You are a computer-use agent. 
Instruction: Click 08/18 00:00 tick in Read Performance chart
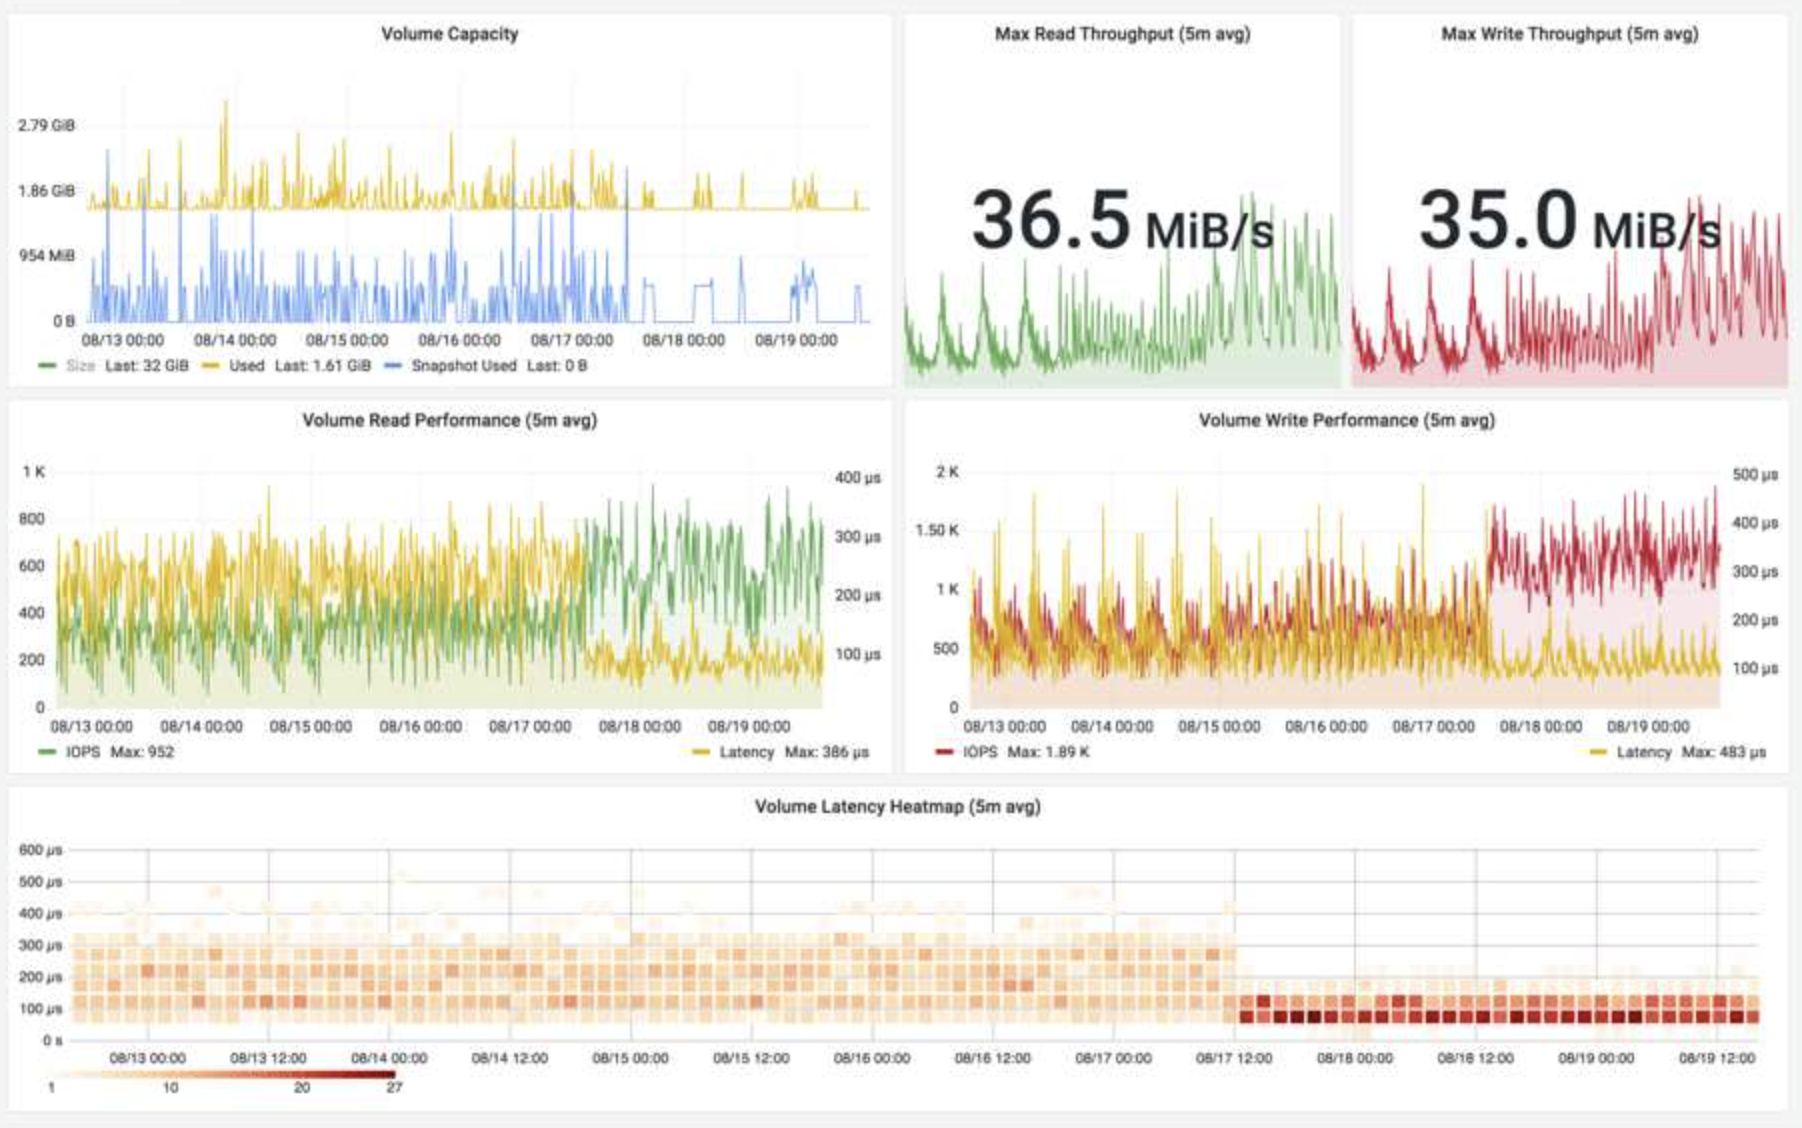[639, 726]
